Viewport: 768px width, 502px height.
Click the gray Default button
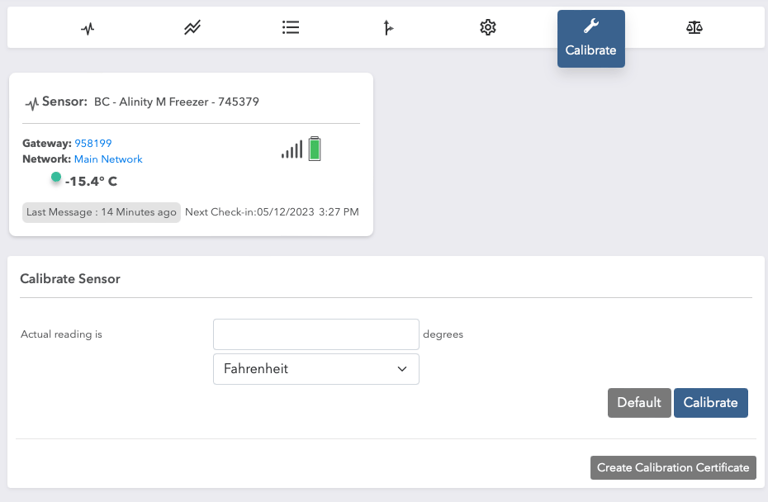(x=639, y=403)
